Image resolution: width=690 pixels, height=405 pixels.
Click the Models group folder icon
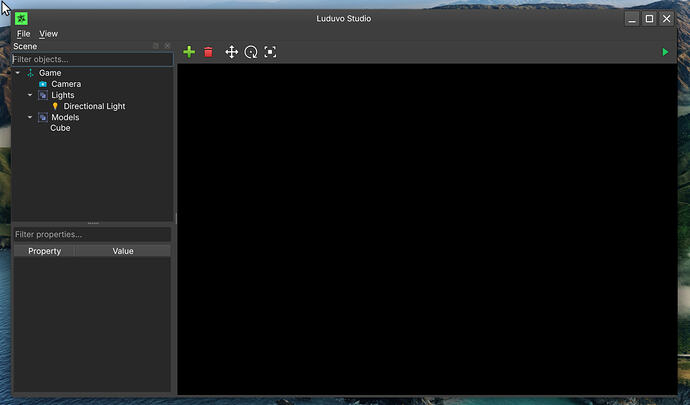coord(43,117)
